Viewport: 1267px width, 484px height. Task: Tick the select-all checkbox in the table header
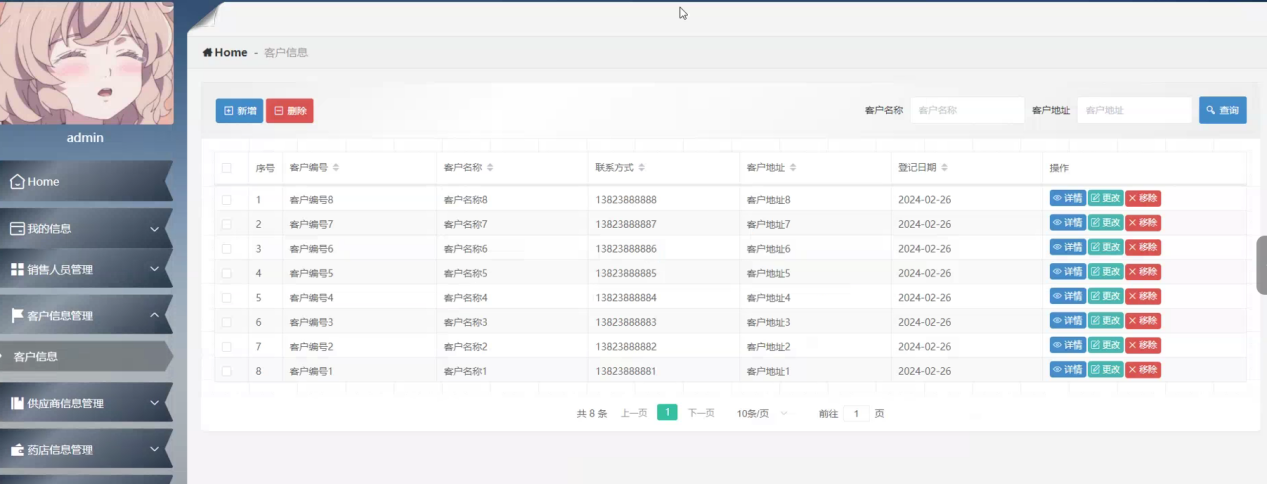[227, 168]
